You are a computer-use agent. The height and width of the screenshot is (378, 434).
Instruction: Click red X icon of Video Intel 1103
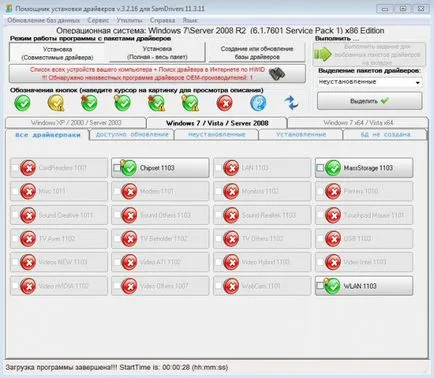[x=333, y=262]
